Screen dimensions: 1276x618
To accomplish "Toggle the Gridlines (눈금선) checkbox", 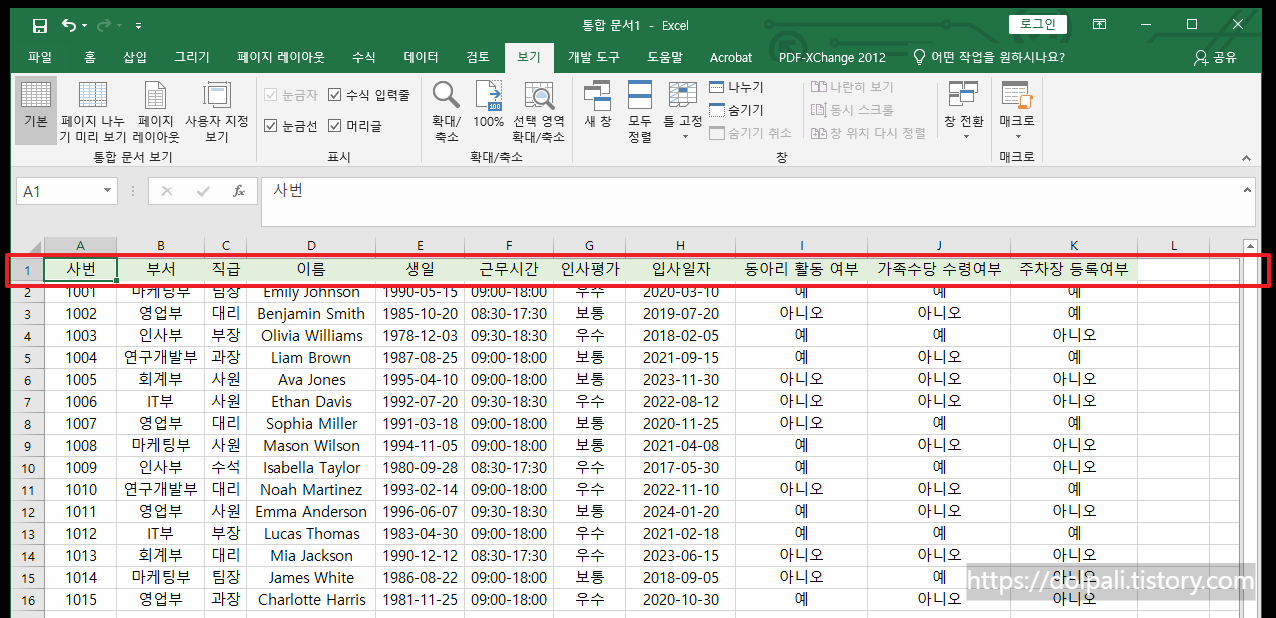I will (x=291, y=126).
